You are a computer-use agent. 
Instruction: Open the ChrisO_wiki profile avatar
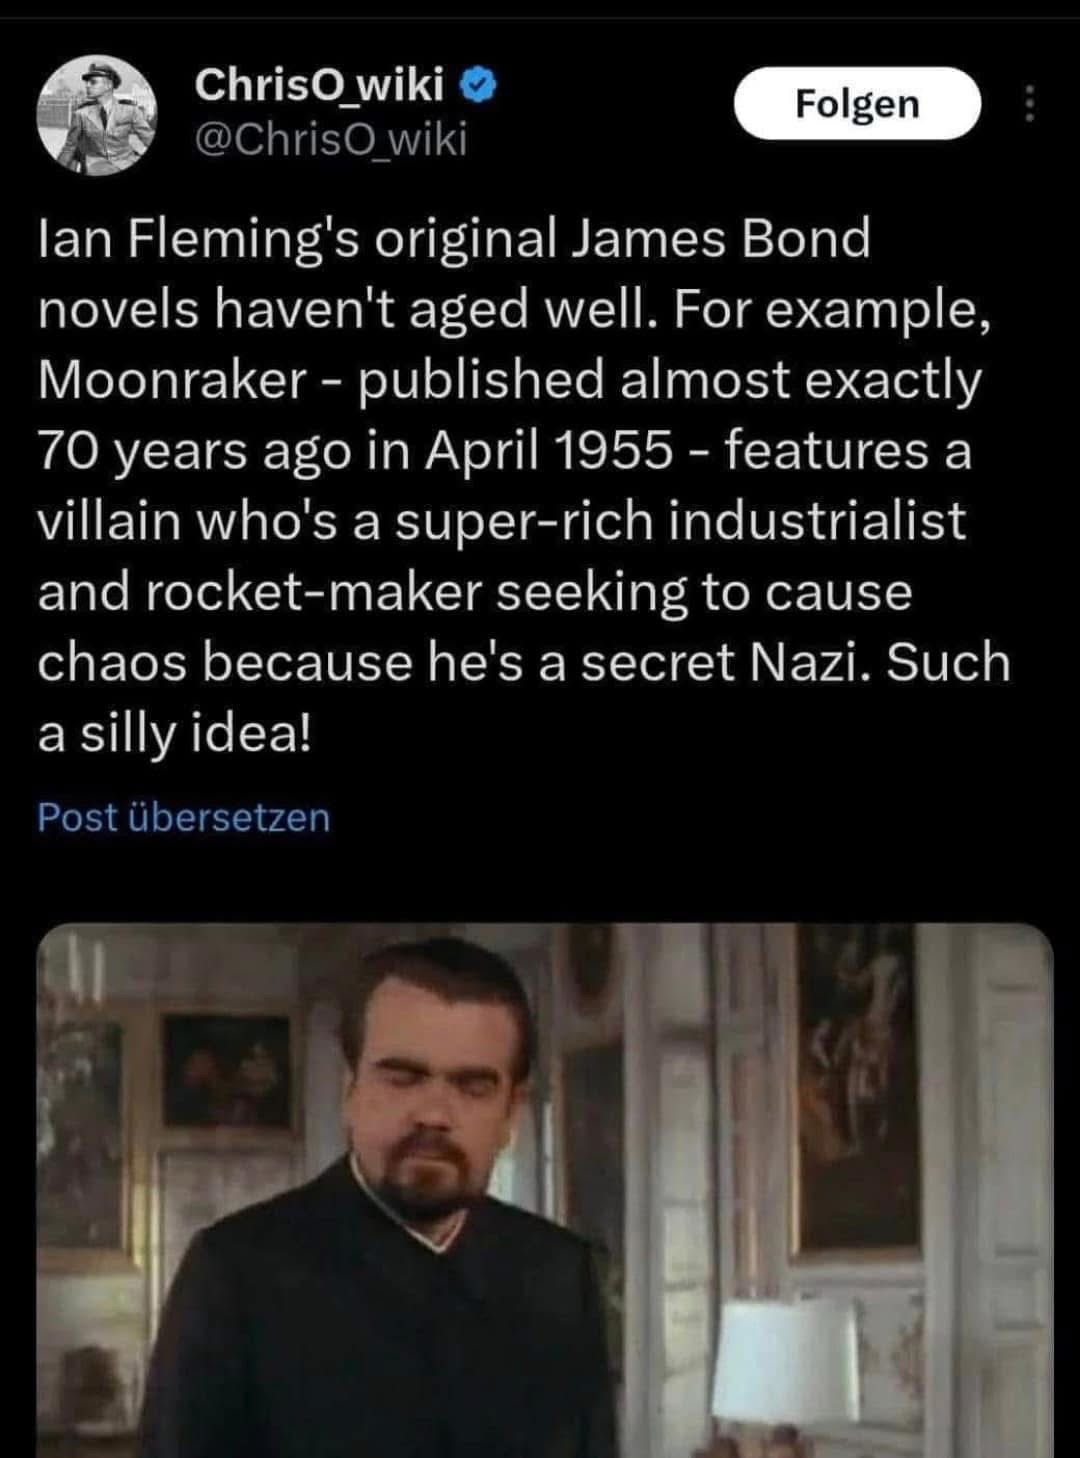[x=97, y=112]
